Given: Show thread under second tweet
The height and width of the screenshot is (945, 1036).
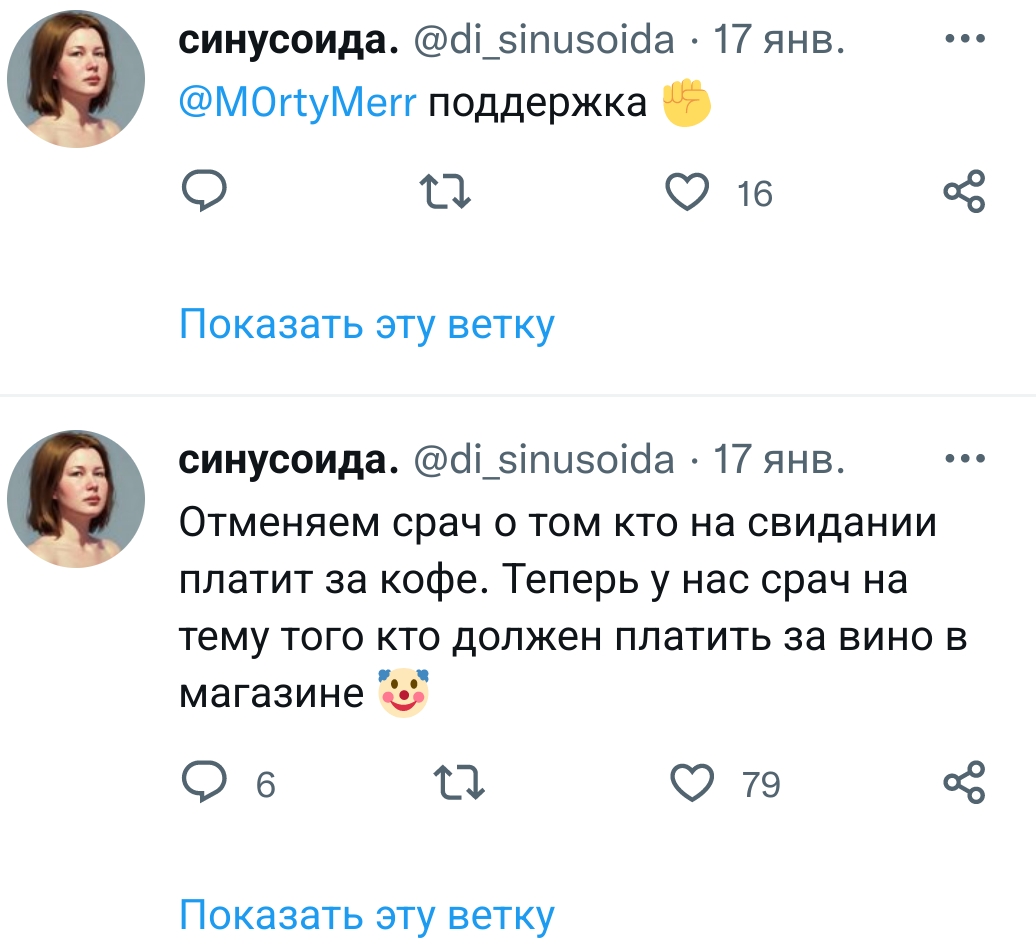Looking at the screenshot, I should coord(366,914).
